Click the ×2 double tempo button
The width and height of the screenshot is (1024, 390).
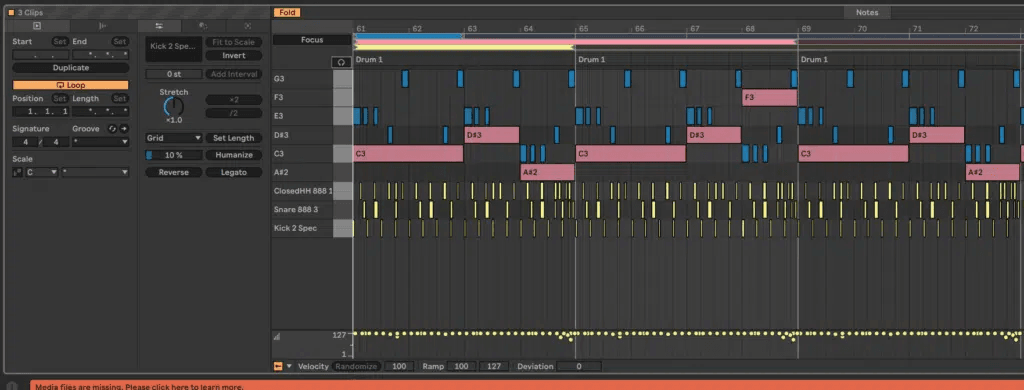coord(234,100)
